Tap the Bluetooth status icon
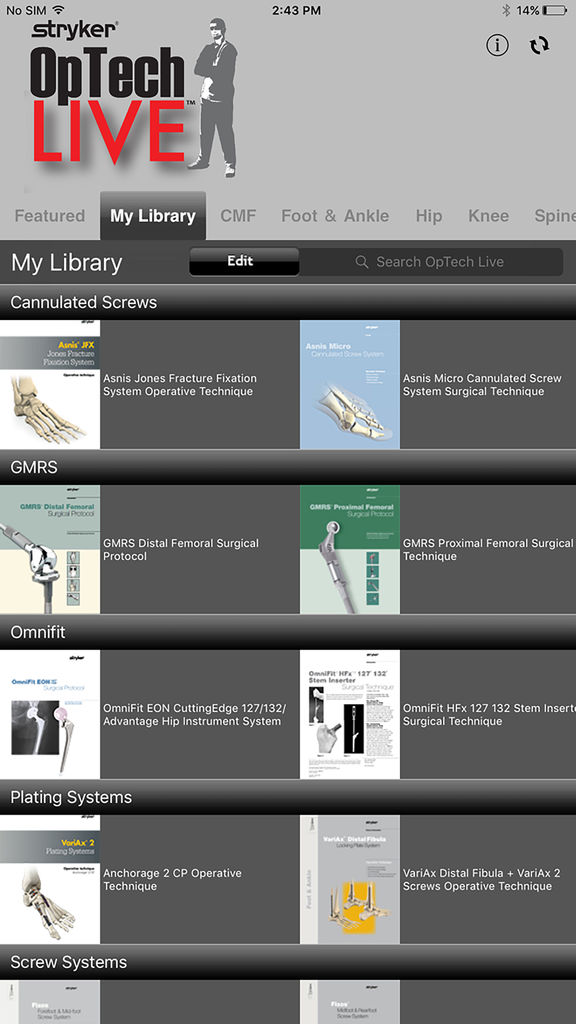This screenshot has height=1024, width=576. 506,10
